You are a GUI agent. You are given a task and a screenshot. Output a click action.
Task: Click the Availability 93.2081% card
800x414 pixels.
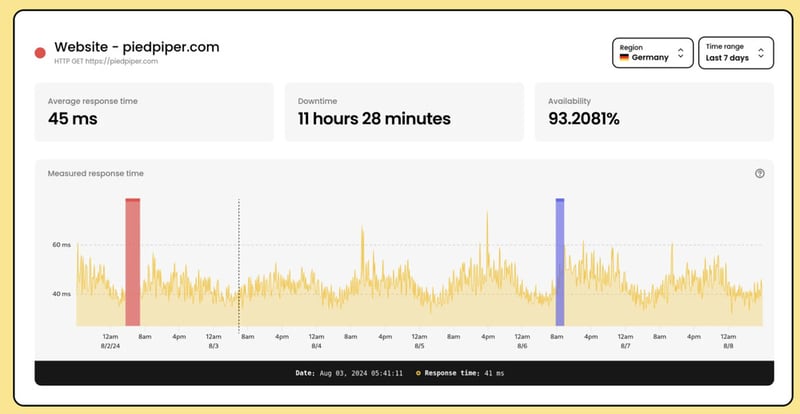[x=654, y=111]
